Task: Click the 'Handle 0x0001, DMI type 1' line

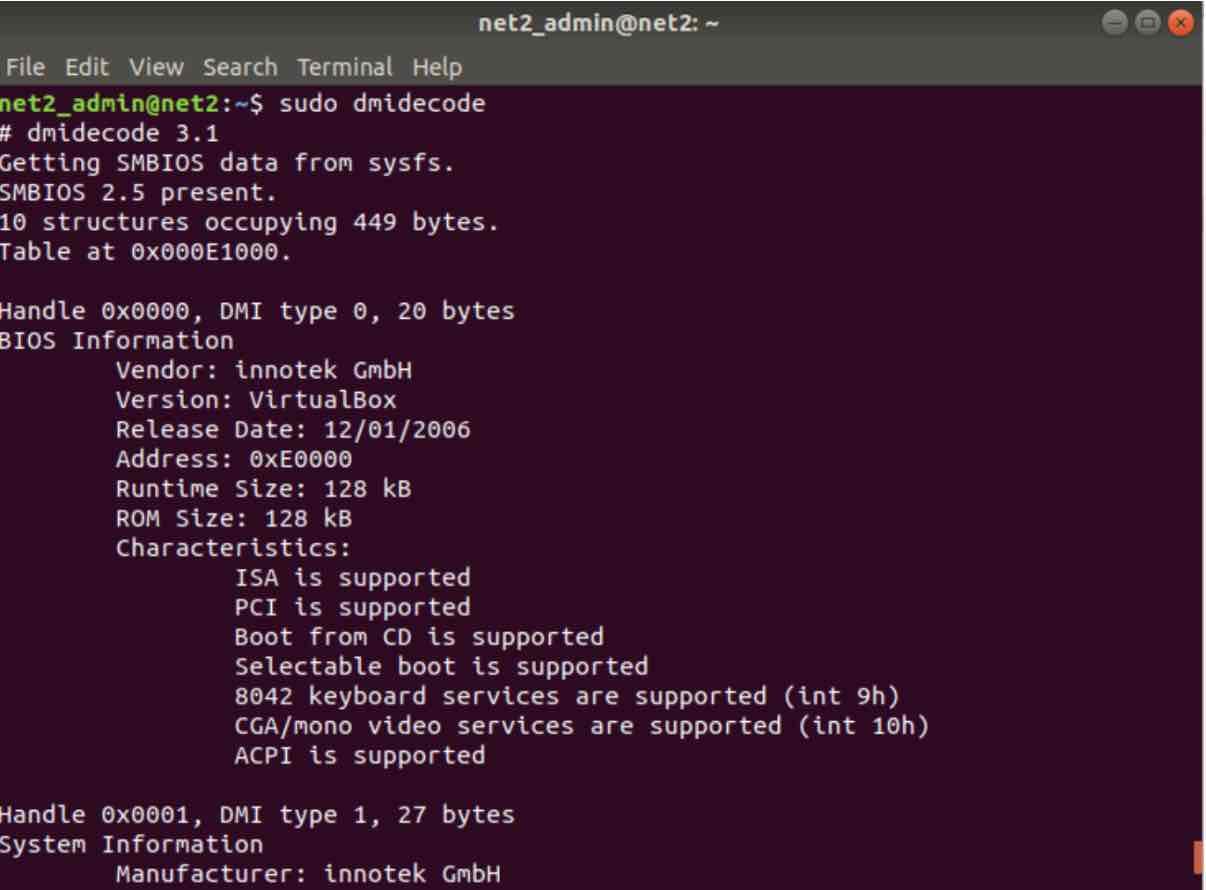Action: click(x=257, y=815)
